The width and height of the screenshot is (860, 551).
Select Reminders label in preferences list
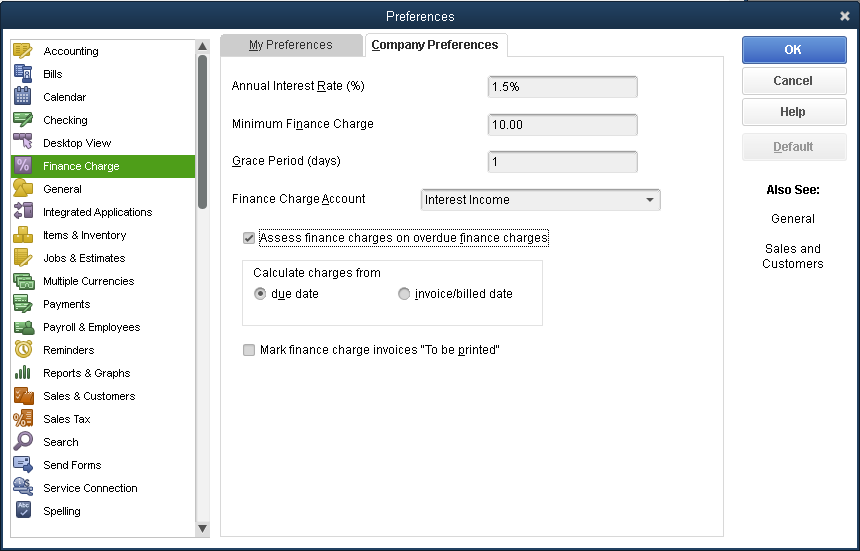[69, 350]
